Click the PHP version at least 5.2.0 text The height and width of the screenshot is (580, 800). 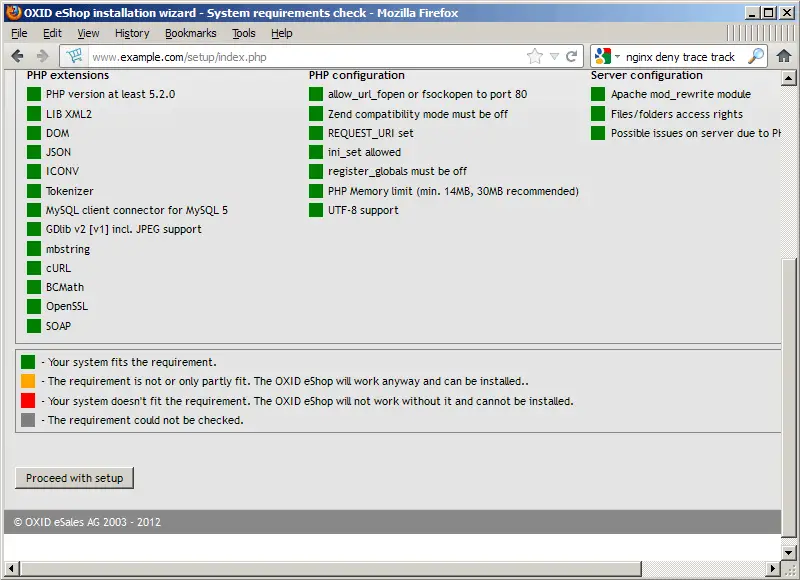tap(110, 94)
